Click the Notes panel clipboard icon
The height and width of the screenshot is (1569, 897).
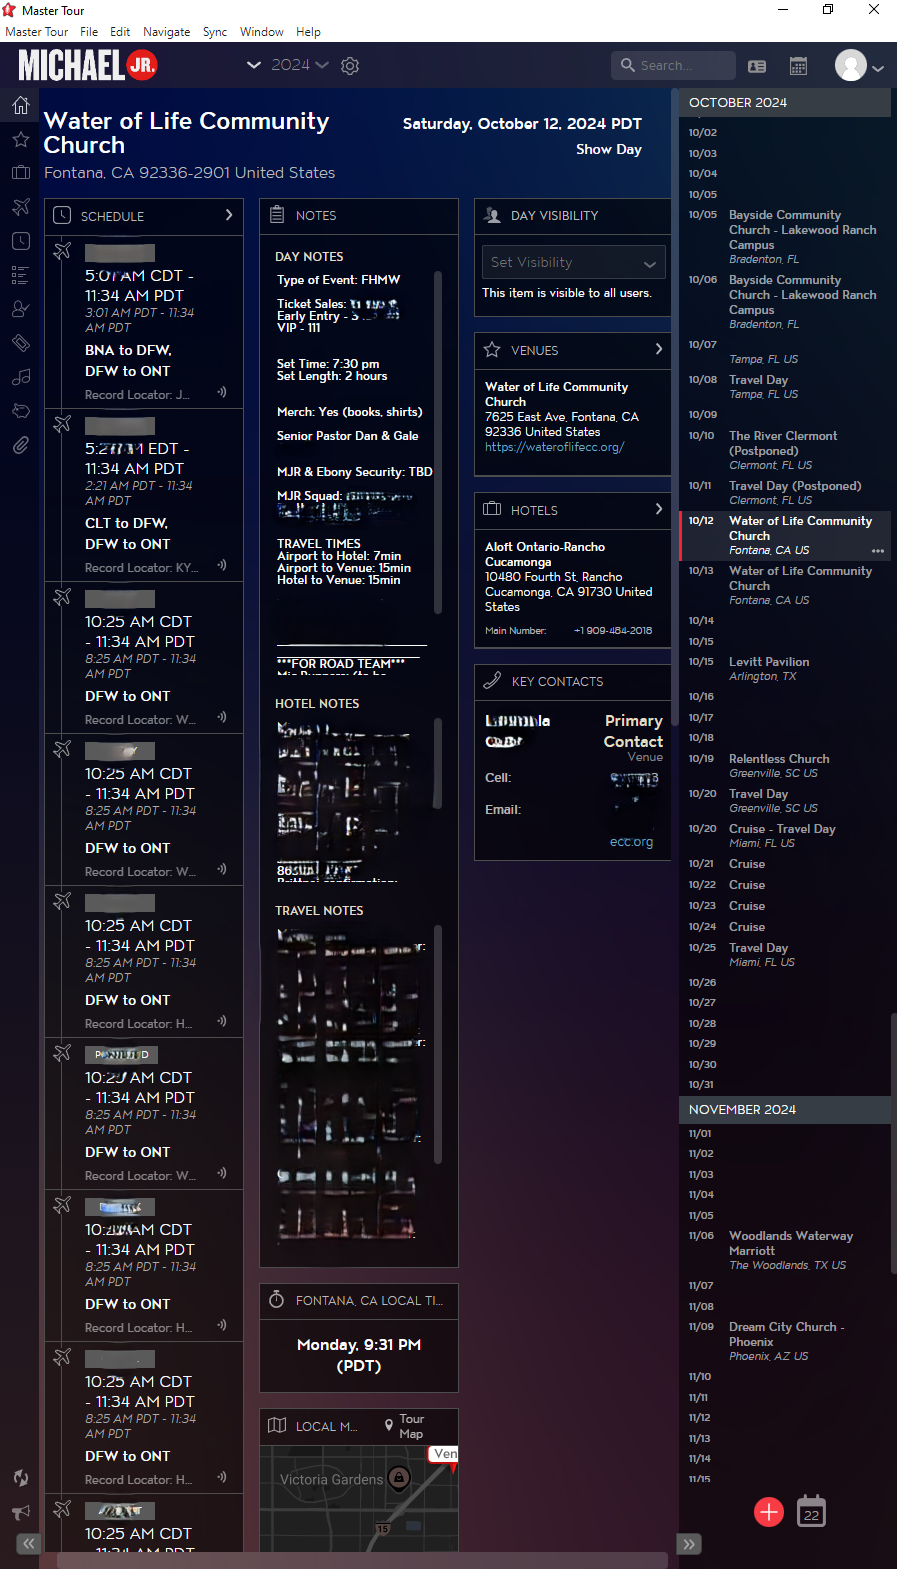[x=277, y=215]
